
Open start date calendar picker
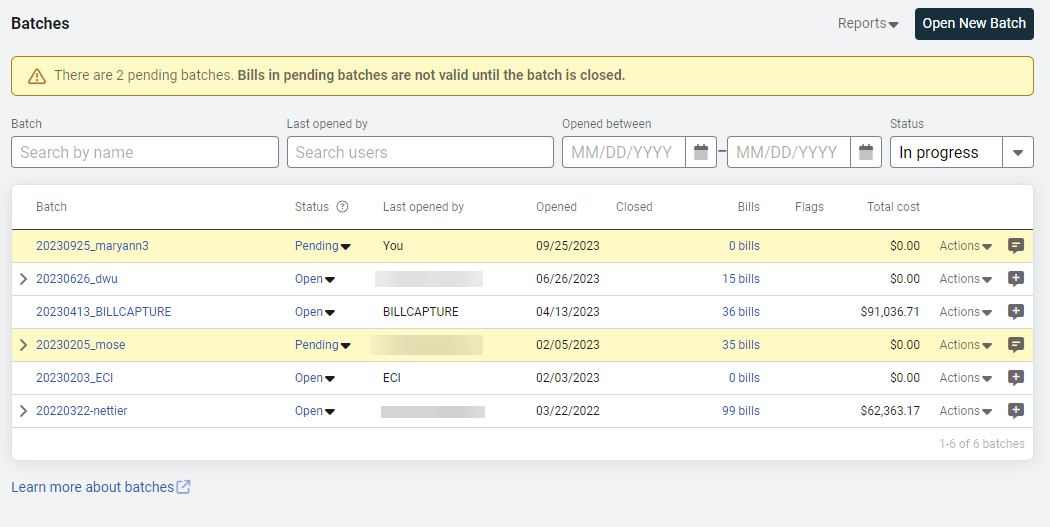tap(701, 152)
